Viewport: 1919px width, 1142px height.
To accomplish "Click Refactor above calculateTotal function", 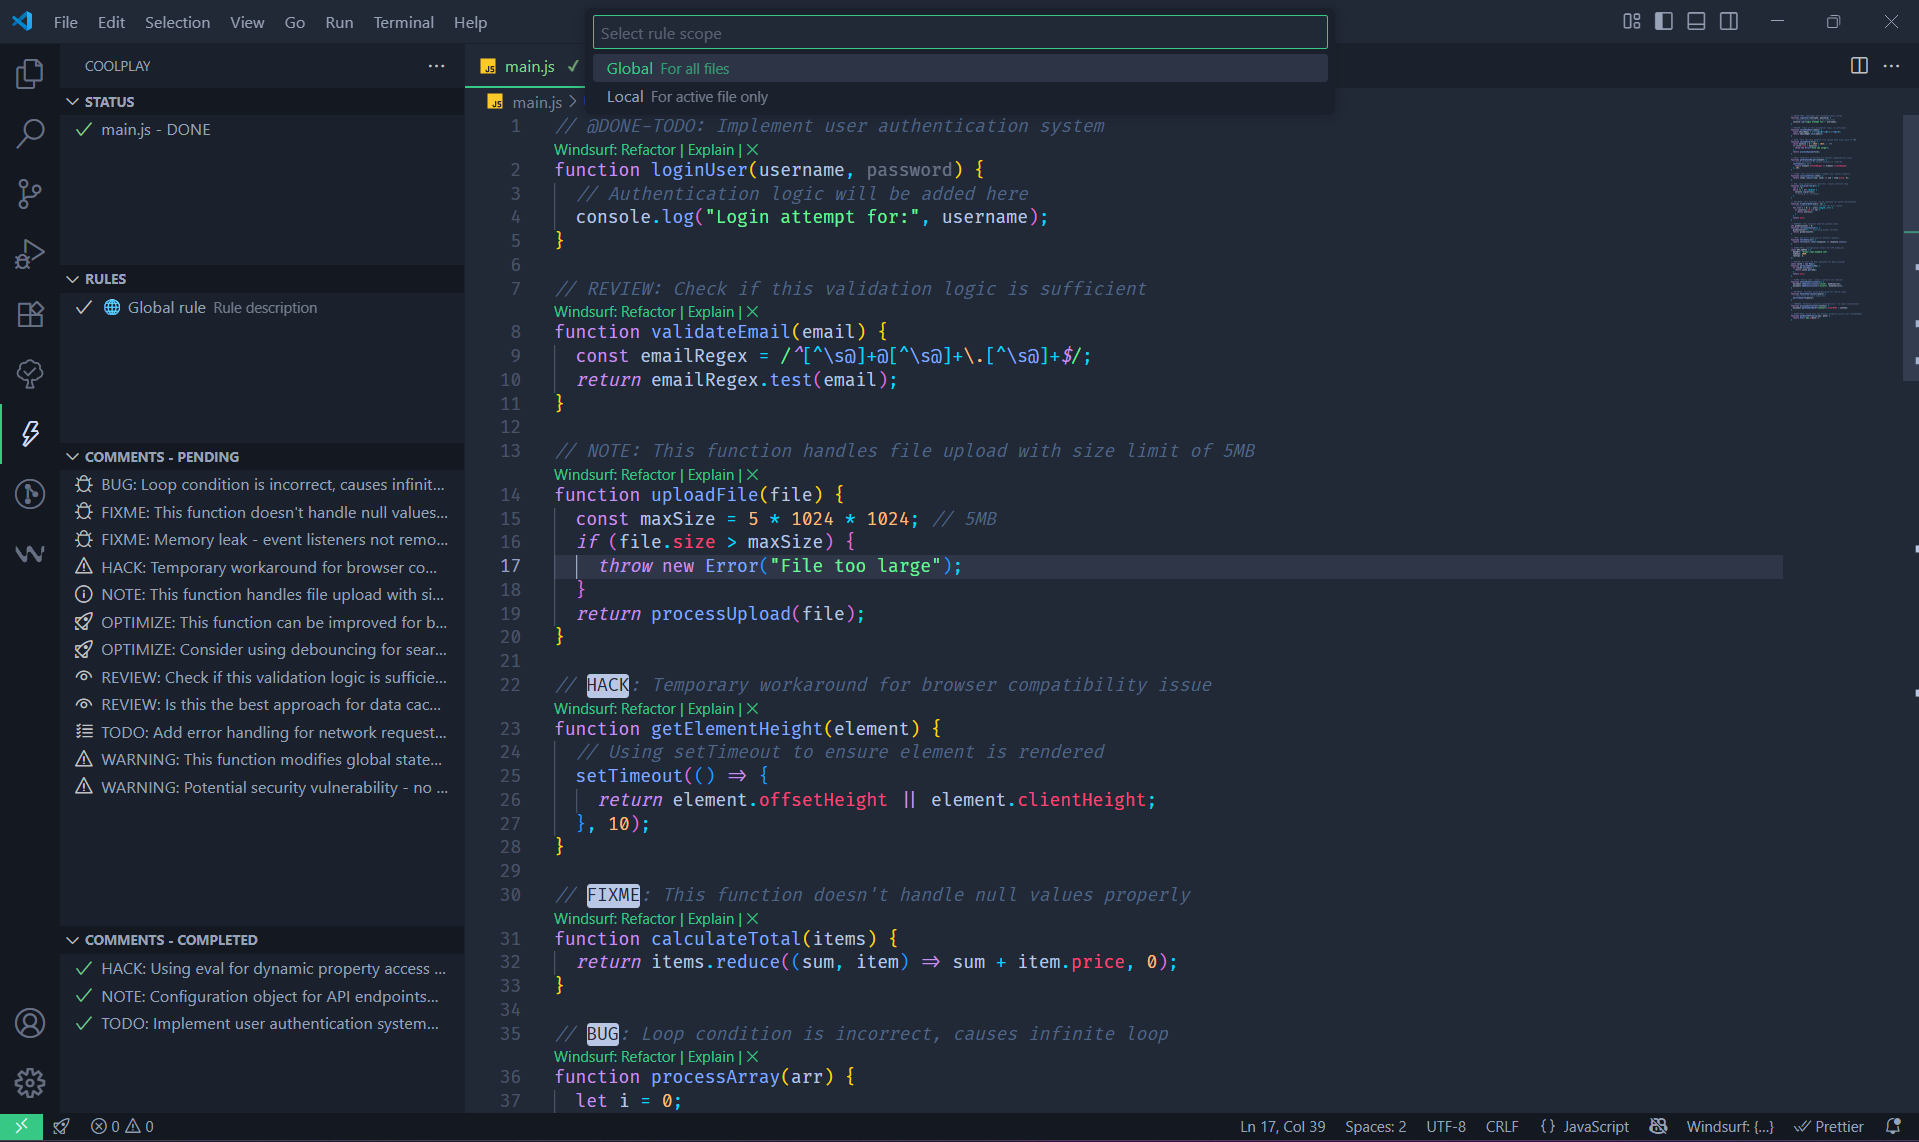I will point(648,919).
